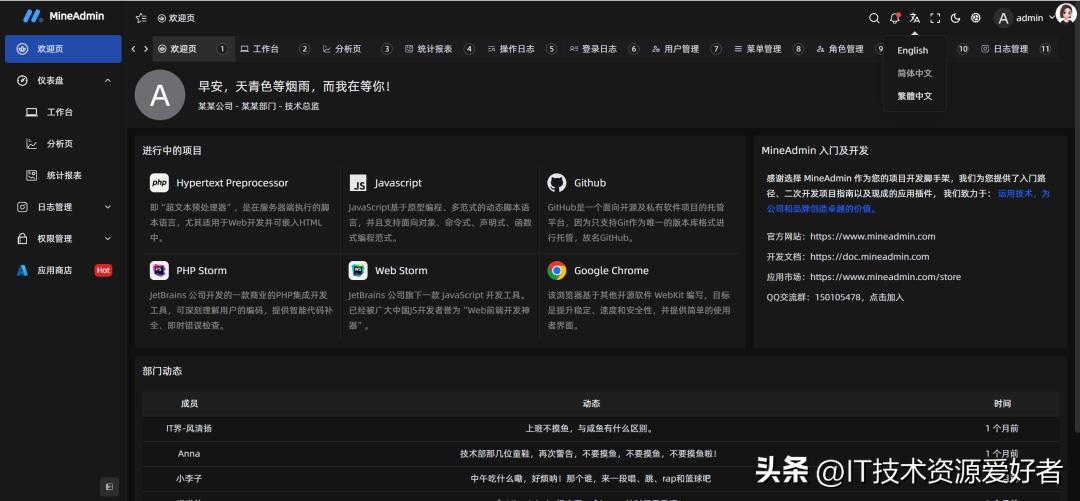This screenshot has width=1080, height=501.
Task: Open the notification bell
Action: pos(895,18)
